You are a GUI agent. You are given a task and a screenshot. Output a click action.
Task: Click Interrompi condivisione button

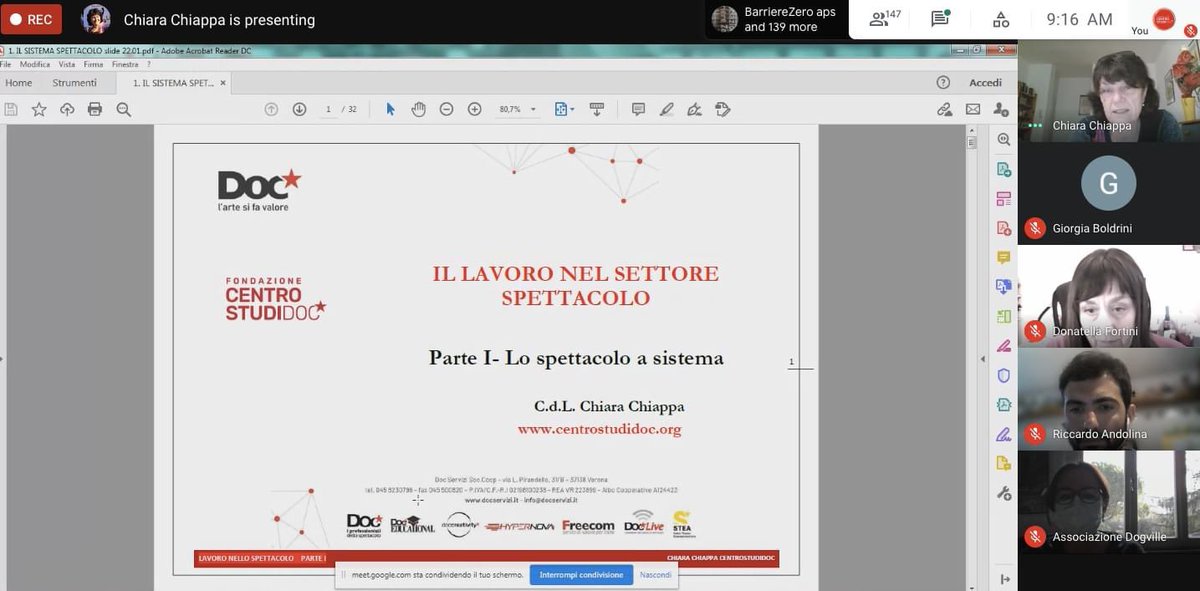pyautogui.click(x=581, y=575)
